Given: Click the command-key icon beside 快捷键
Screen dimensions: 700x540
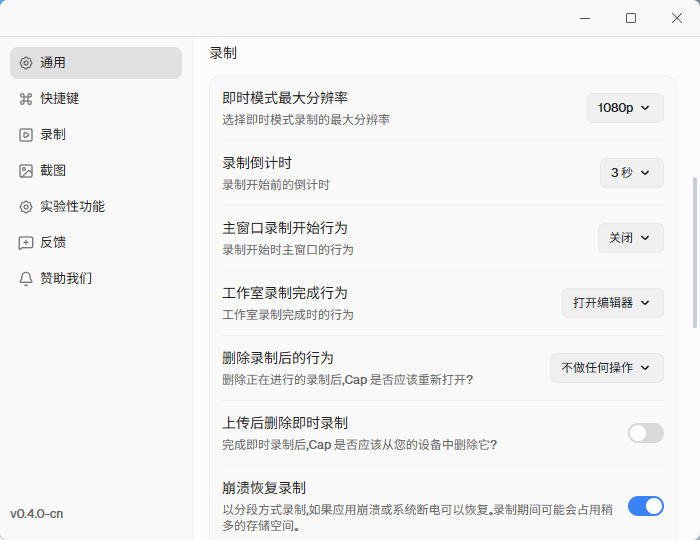Looking at the screenshot, I should click(x=26, y=99).
